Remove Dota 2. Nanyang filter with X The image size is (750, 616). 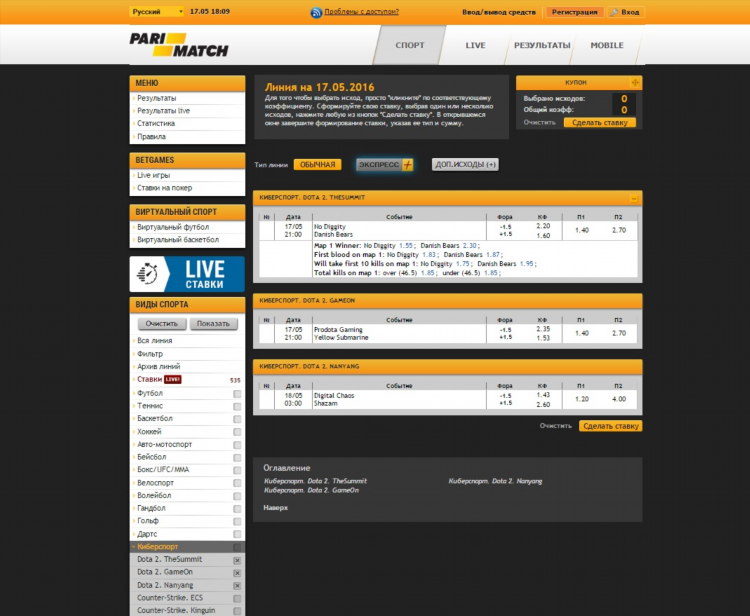tap(237, 586)
